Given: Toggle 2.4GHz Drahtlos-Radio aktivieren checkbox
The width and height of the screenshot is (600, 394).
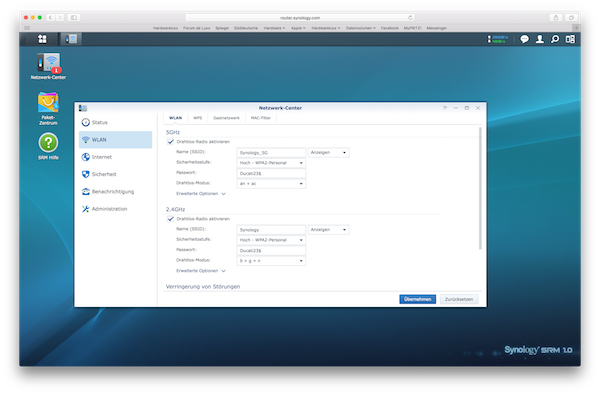Looking at the screenshot, I should pos(171,219).
